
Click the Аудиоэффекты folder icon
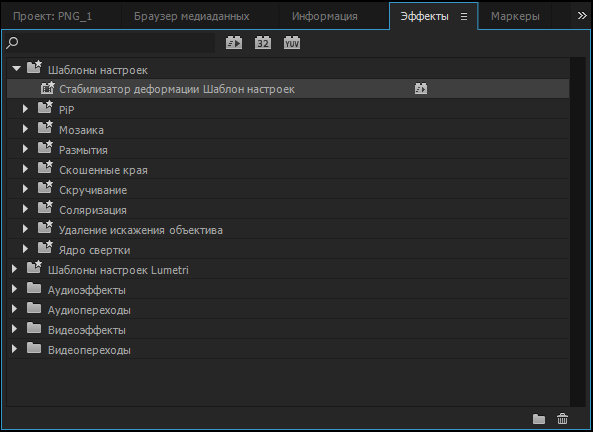pos(34,288)
